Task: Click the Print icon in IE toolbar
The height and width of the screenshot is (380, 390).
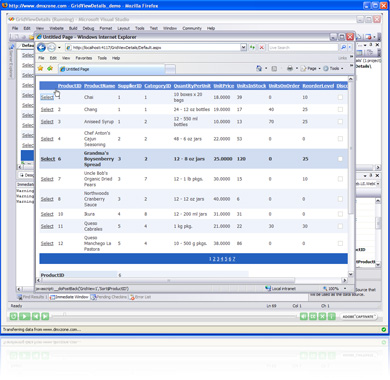Action: click(290, 68)
